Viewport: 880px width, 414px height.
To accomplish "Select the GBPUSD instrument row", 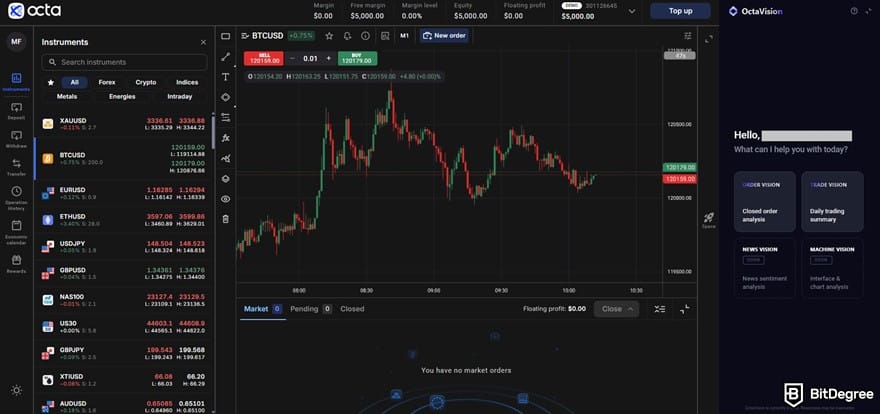I will tap(123, 273).
